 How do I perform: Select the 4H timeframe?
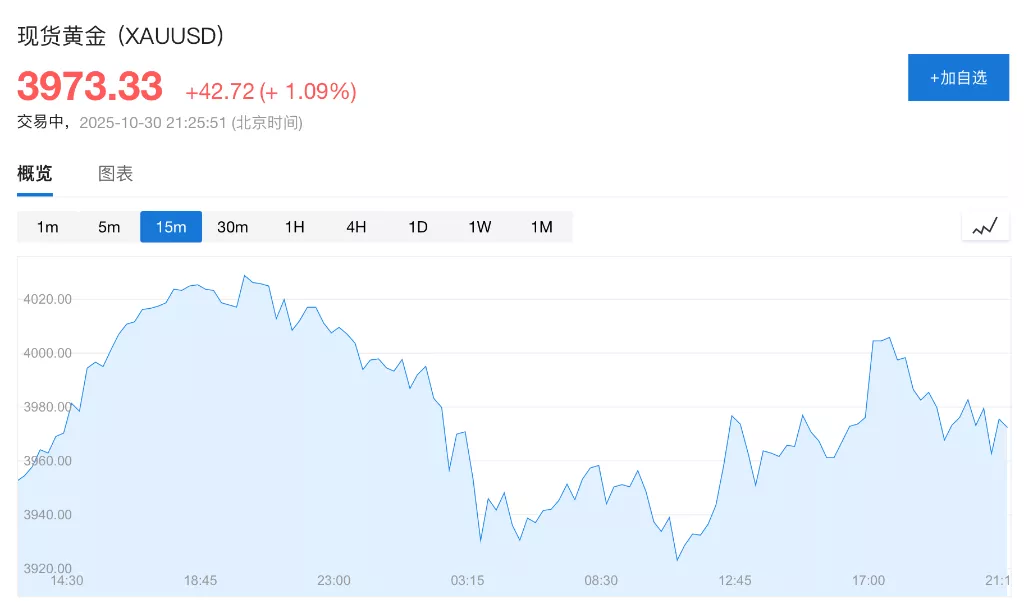click(x=356, y=227)
